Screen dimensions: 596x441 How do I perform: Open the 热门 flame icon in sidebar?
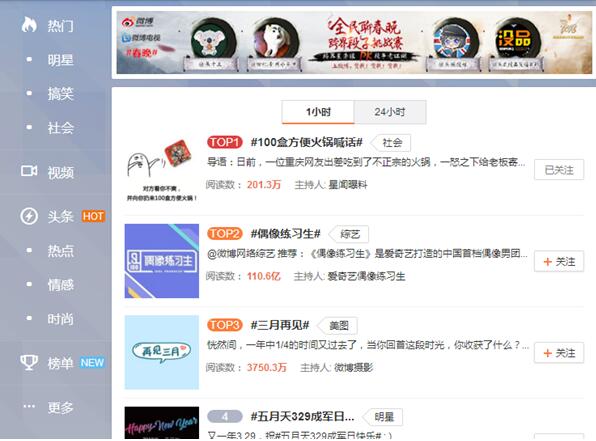pos(29,25)
